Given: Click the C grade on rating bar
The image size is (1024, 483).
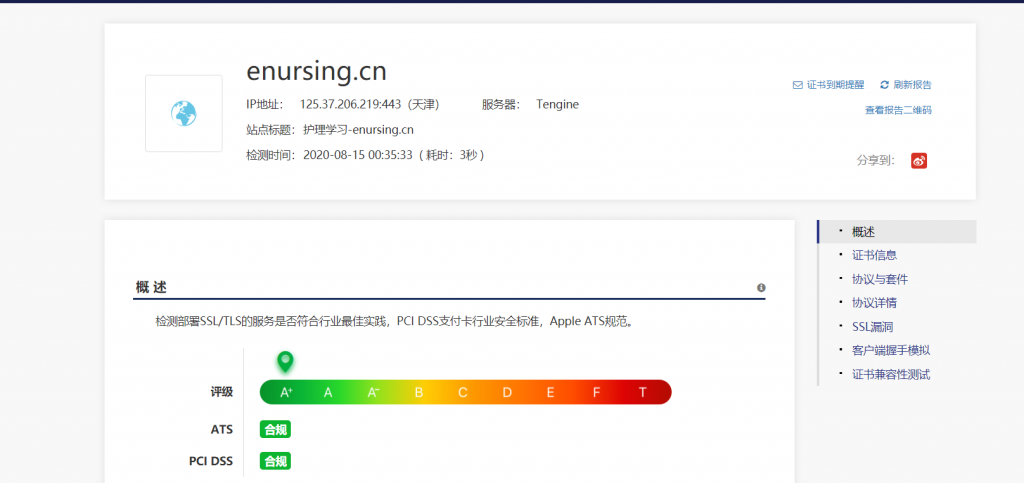Looking at the screenshot, I should [x=463, y=392].
